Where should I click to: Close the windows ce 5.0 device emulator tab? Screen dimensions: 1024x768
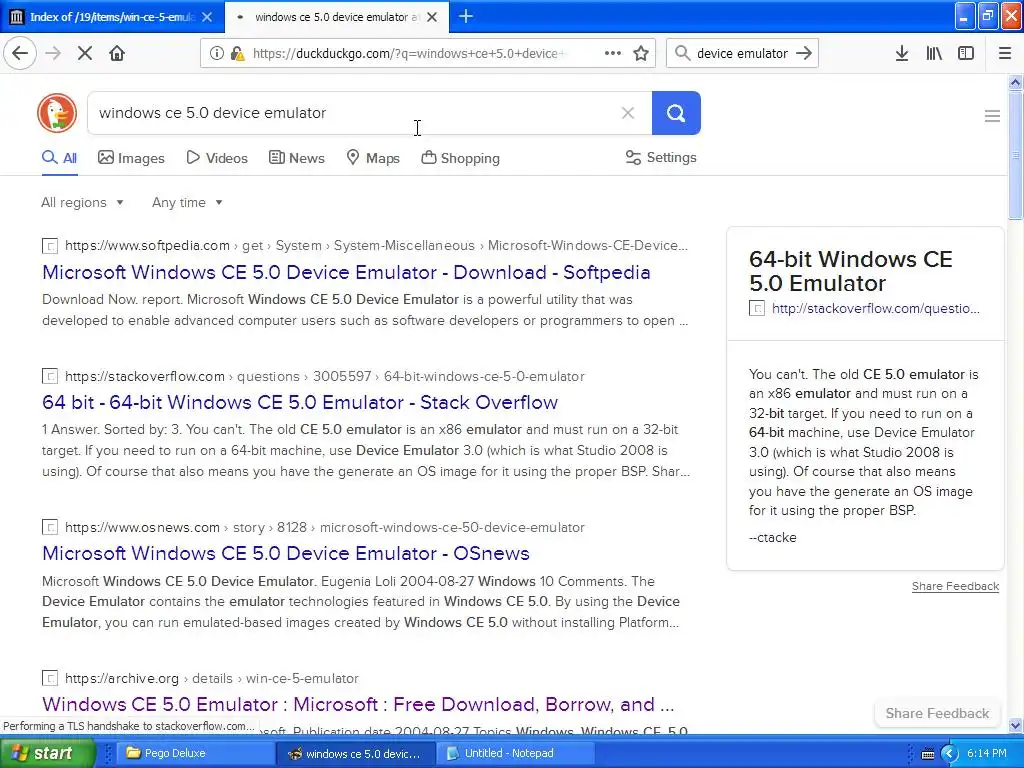tap(432, 17)
